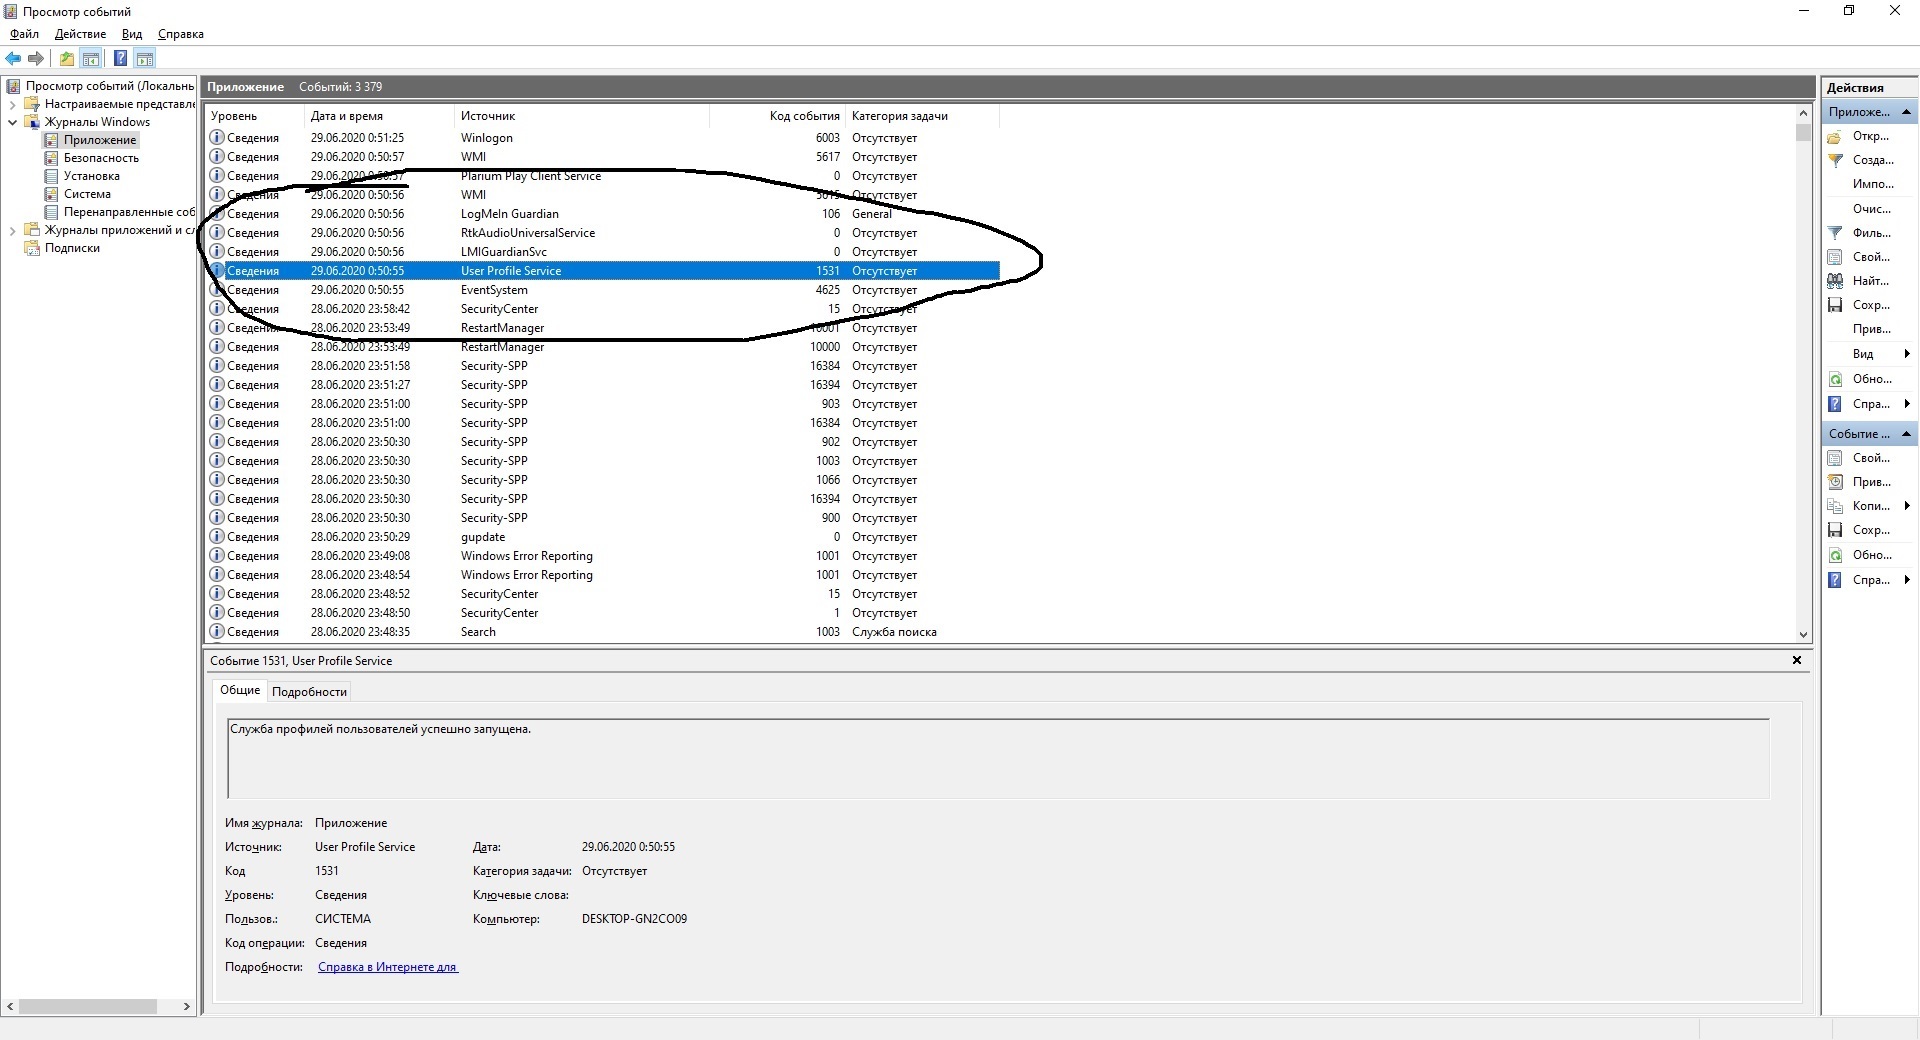Select the LogMeIn Guardian event row
1920x1040 pixels.
pyautogui.click(x=603, y=214)
